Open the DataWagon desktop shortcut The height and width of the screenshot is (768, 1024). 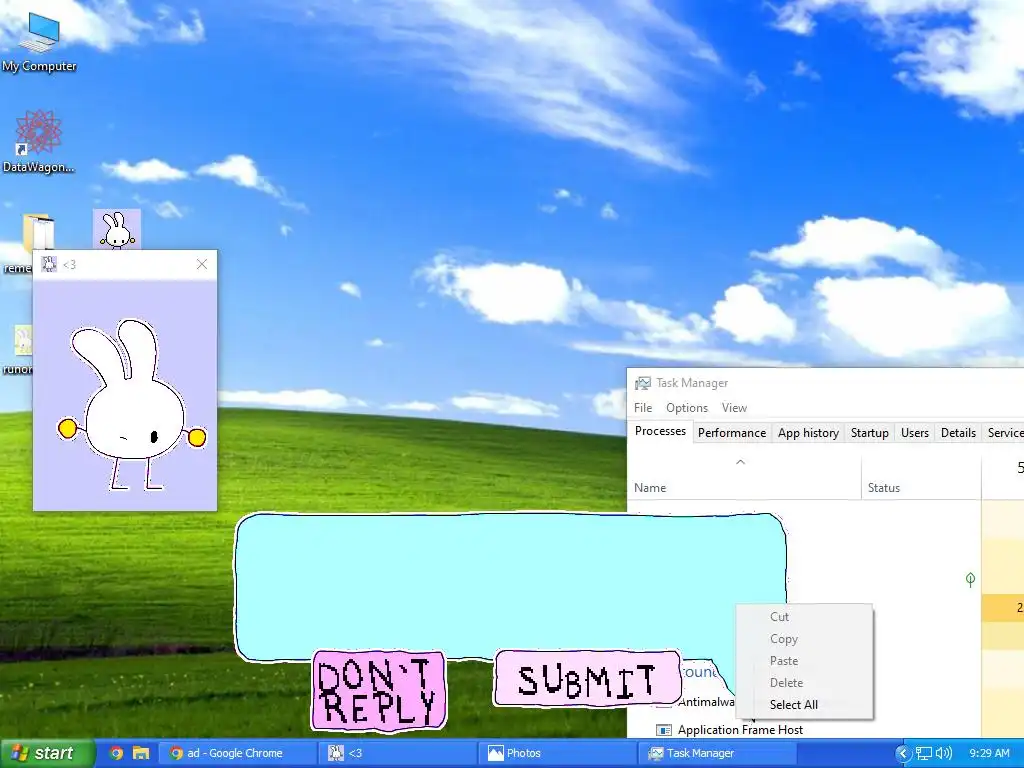(39, 142)
